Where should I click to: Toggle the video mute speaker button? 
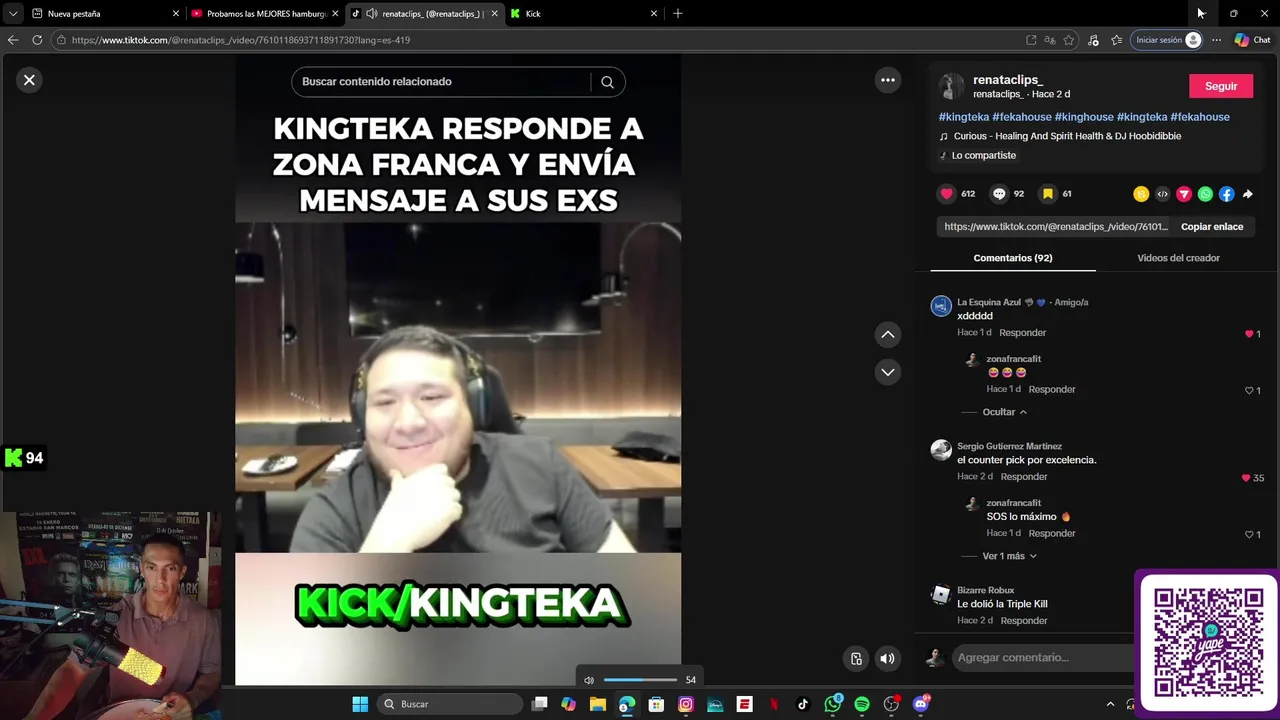point(887,658)
